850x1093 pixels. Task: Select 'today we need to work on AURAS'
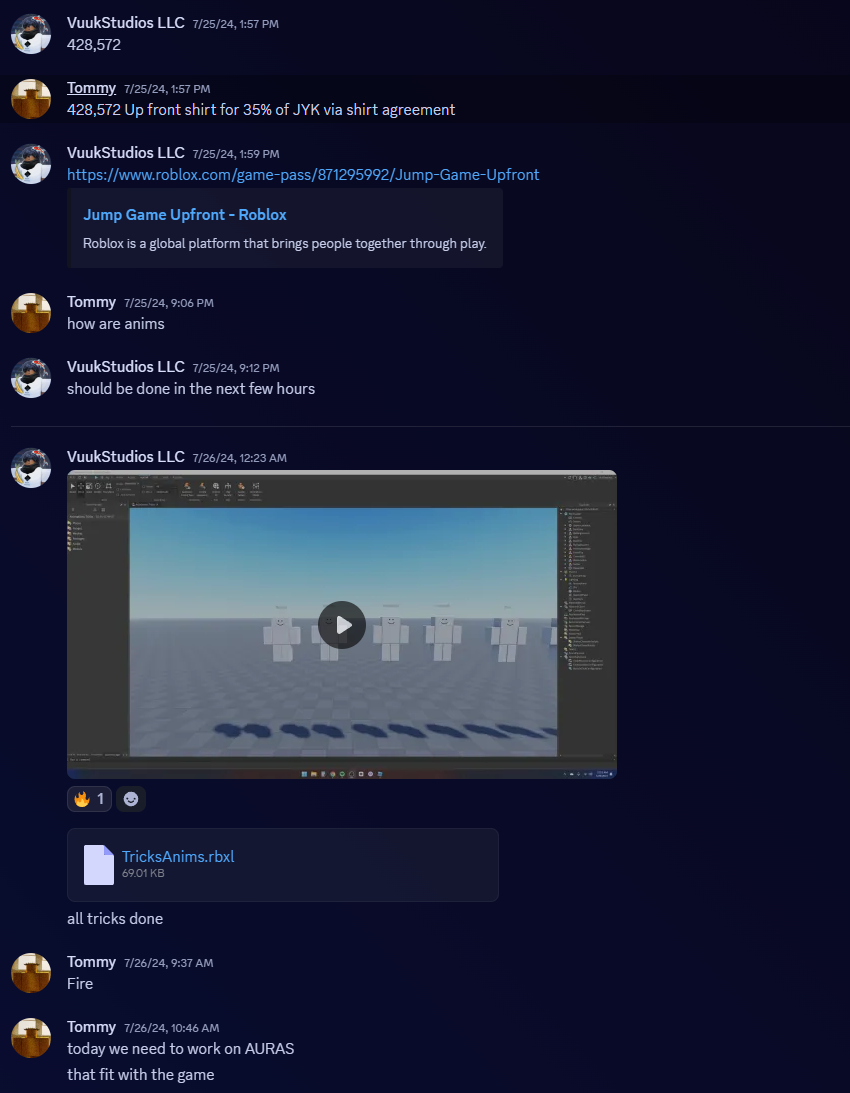pos(181,1048)
